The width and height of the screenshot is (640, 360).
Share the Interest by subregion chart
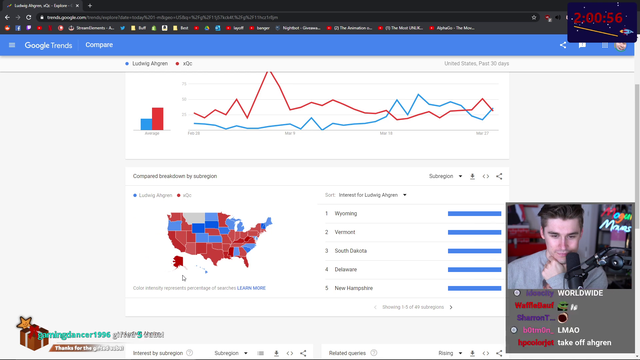[303, 353]
